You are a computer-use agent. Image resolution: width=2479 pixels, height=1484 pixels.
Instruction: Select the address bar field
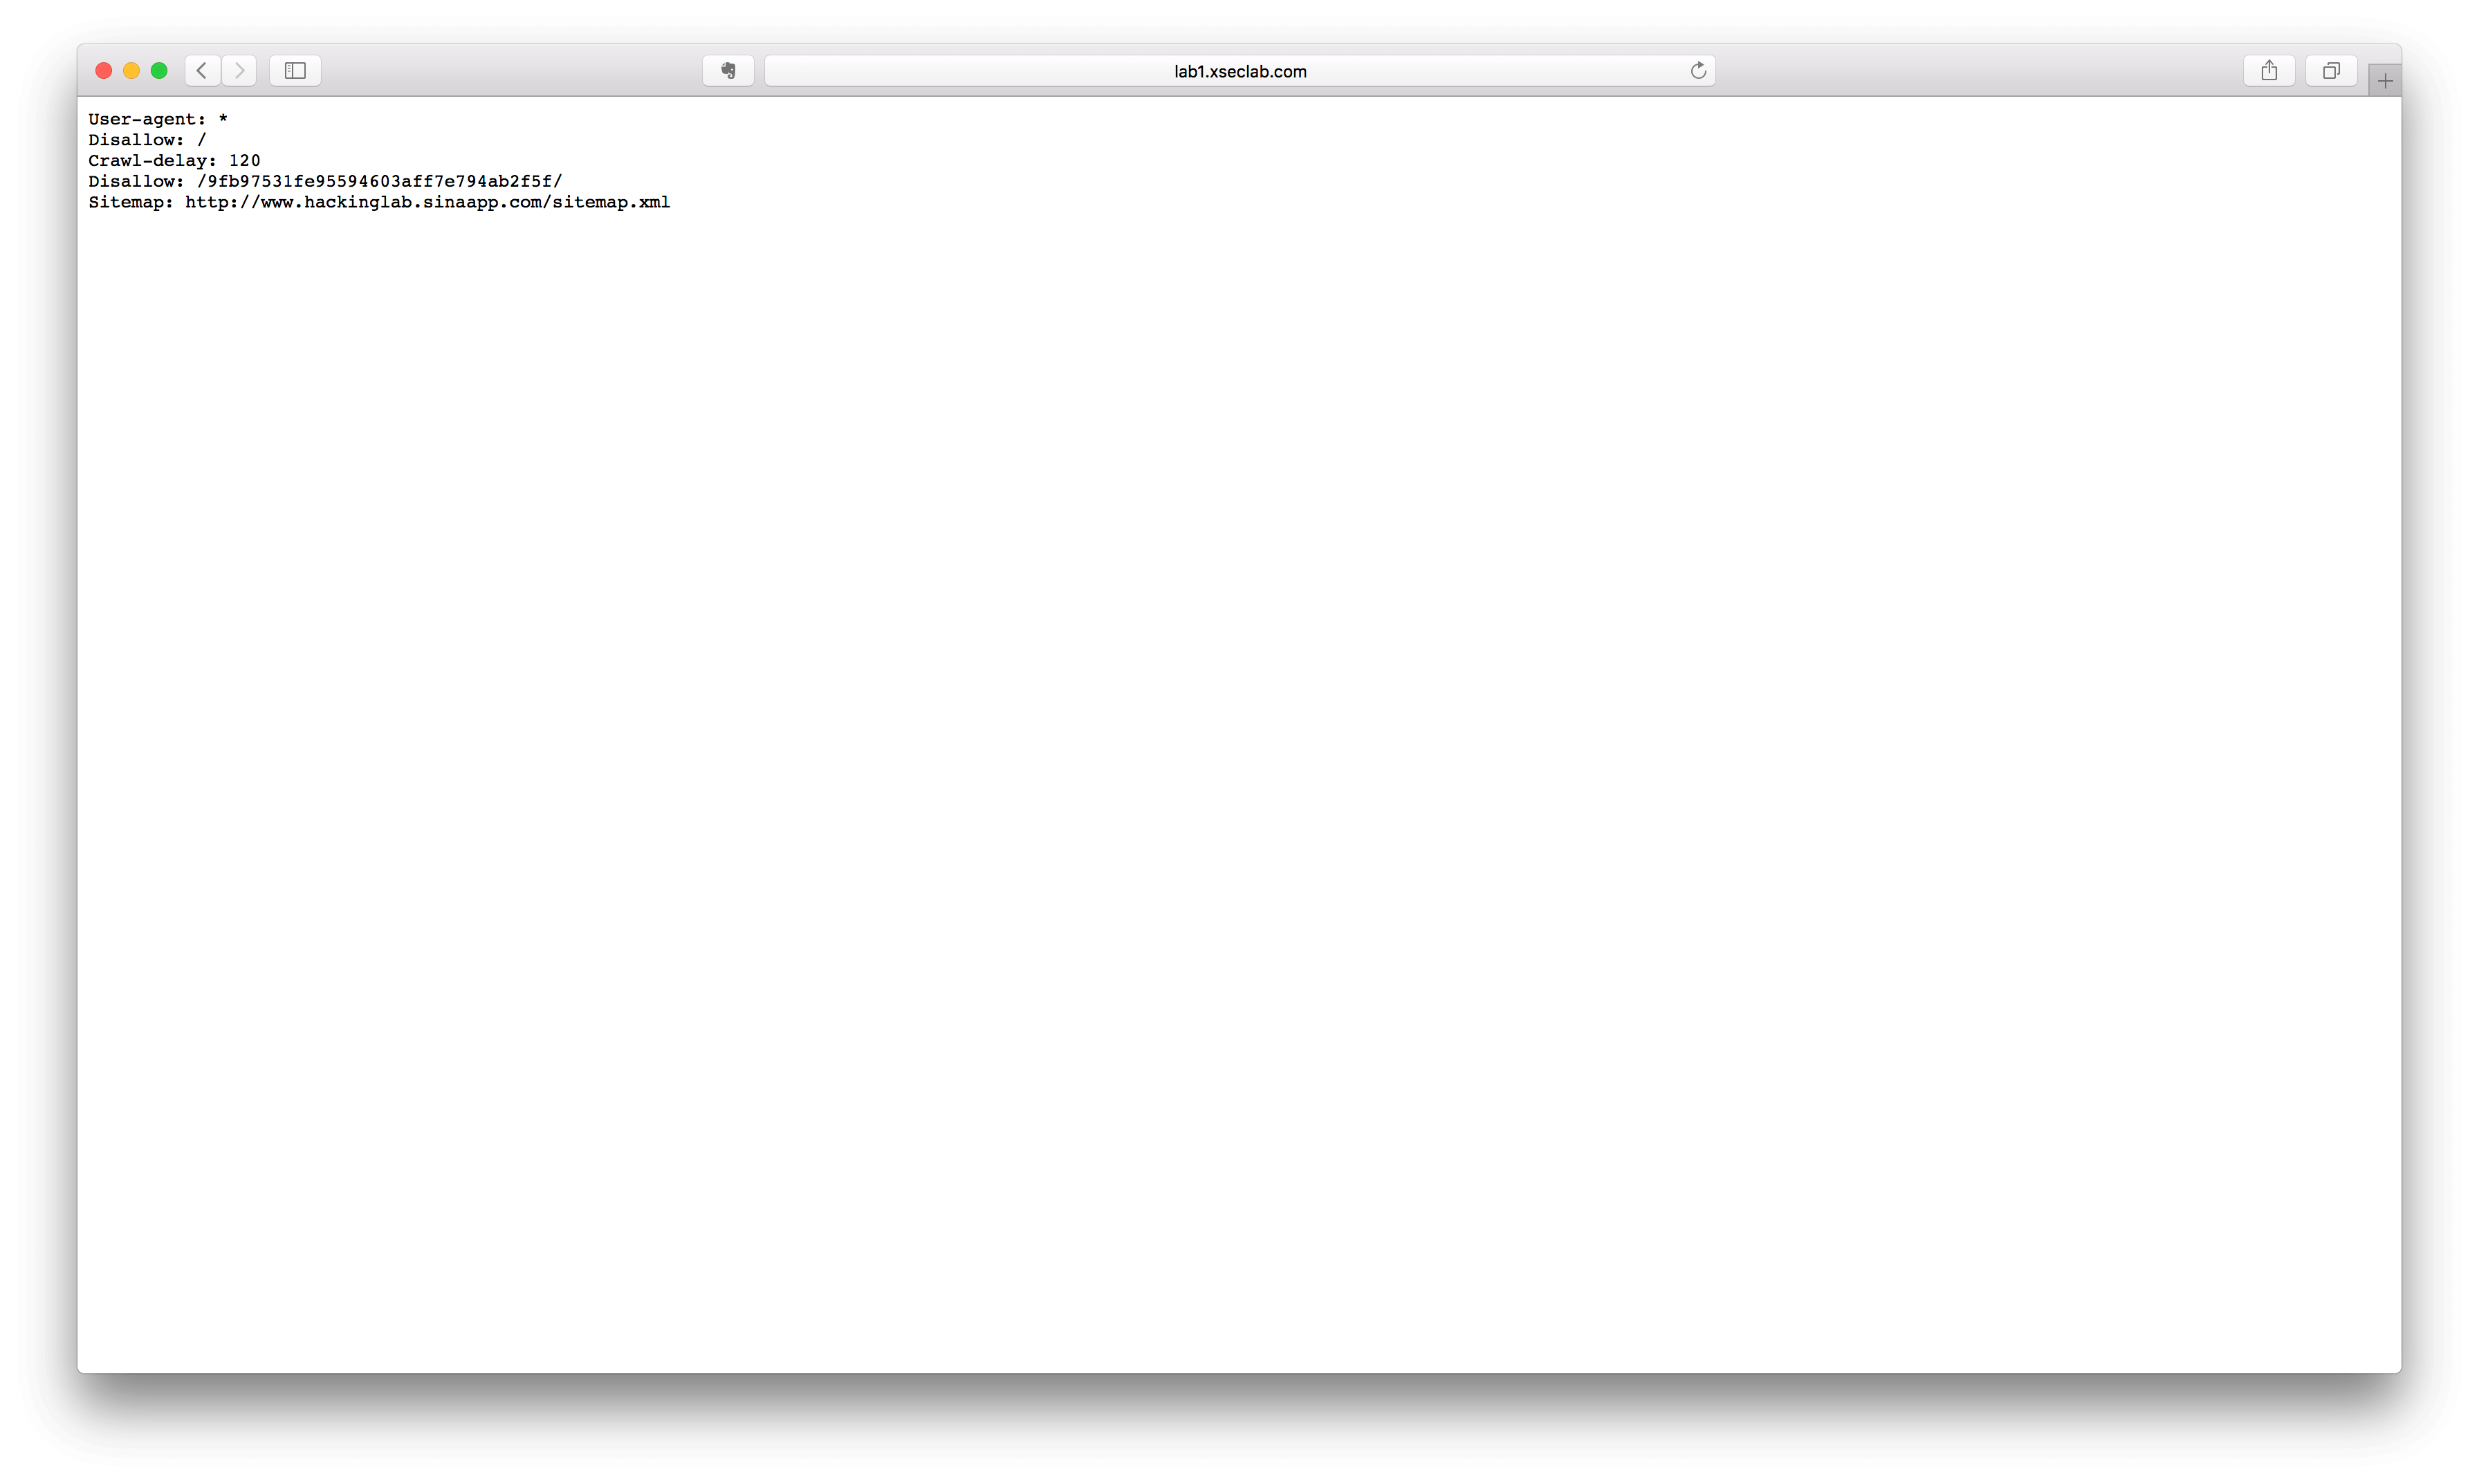[x=1237, y=71]
